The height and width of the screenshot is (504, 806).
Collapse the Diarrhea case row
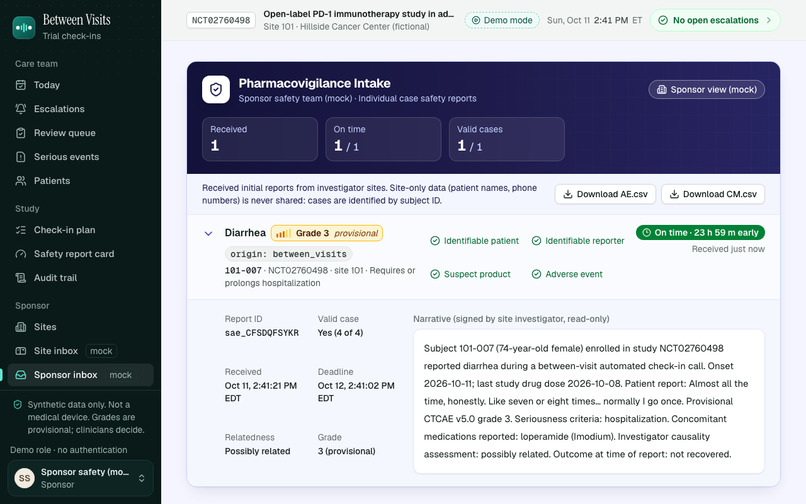coord(208,233)
